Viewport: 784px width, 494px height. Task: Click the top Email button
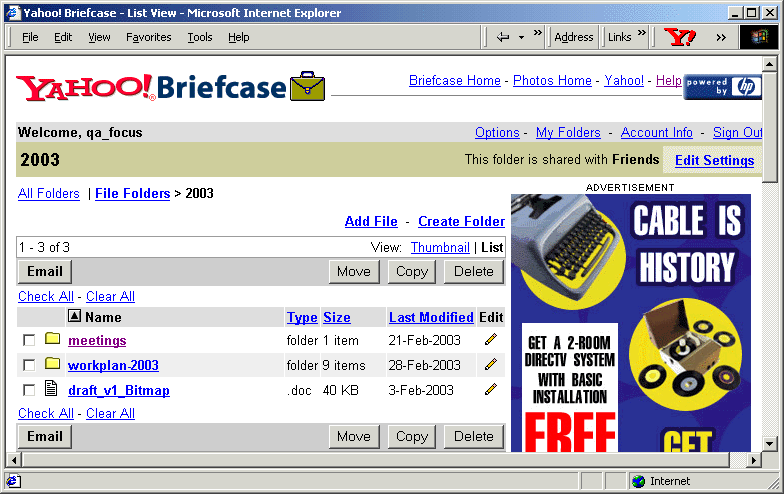[x=45, y=272]
